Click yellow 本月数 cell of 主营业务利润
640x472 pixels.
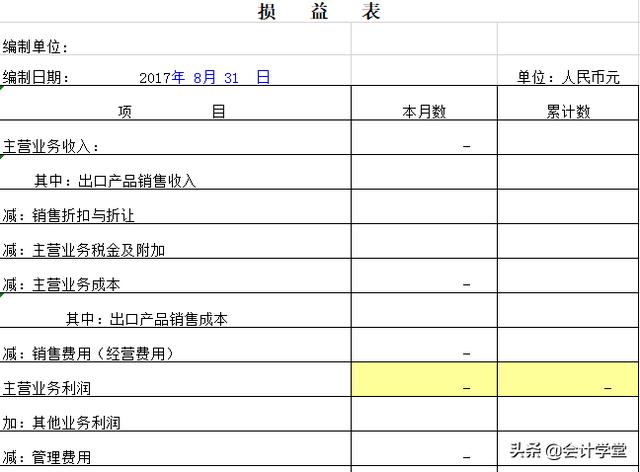424,379
